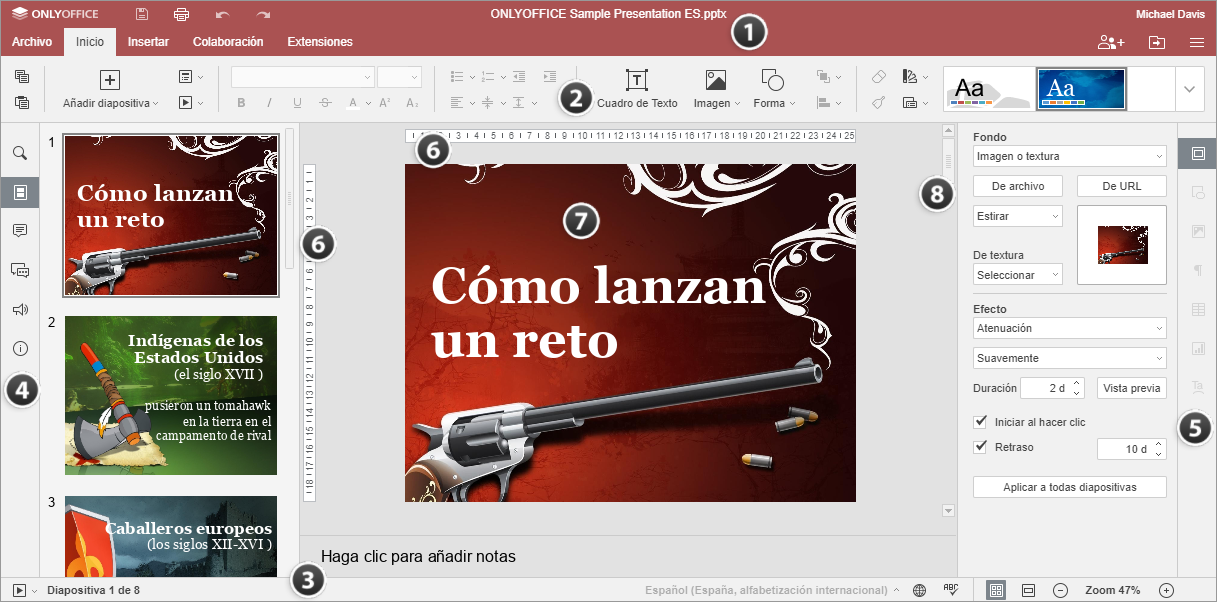Click the Clear style eraser icon
The width and height of the screenshot is (1217, 602).
[x=879, y=76]
